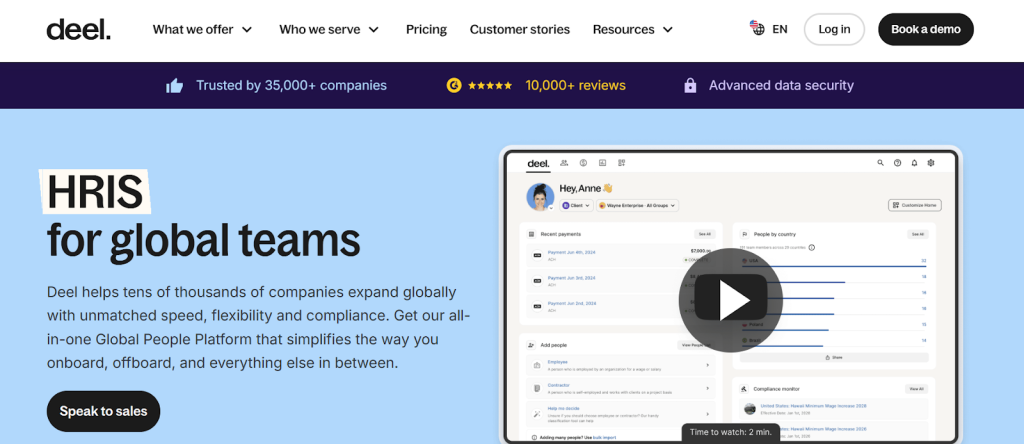Click the deel logo in header
This screenshot has width=1024, height=444.
pos(78,29)
